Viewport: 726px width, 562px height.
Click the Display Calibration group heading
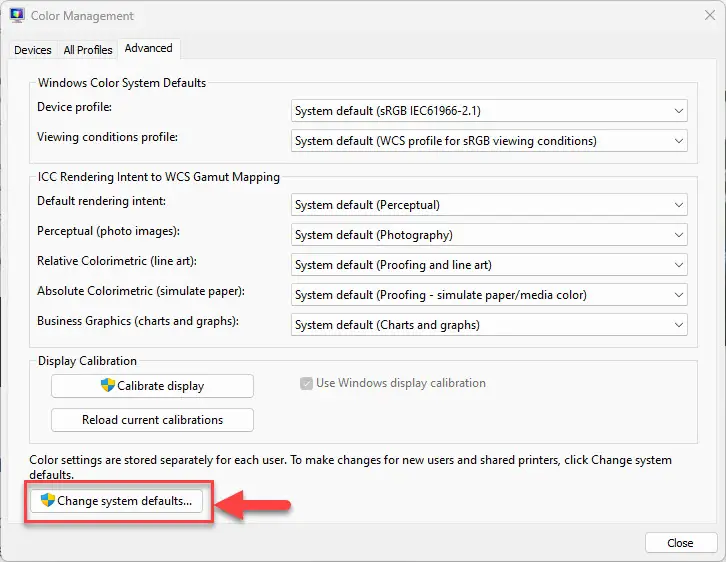click(87, 361)
